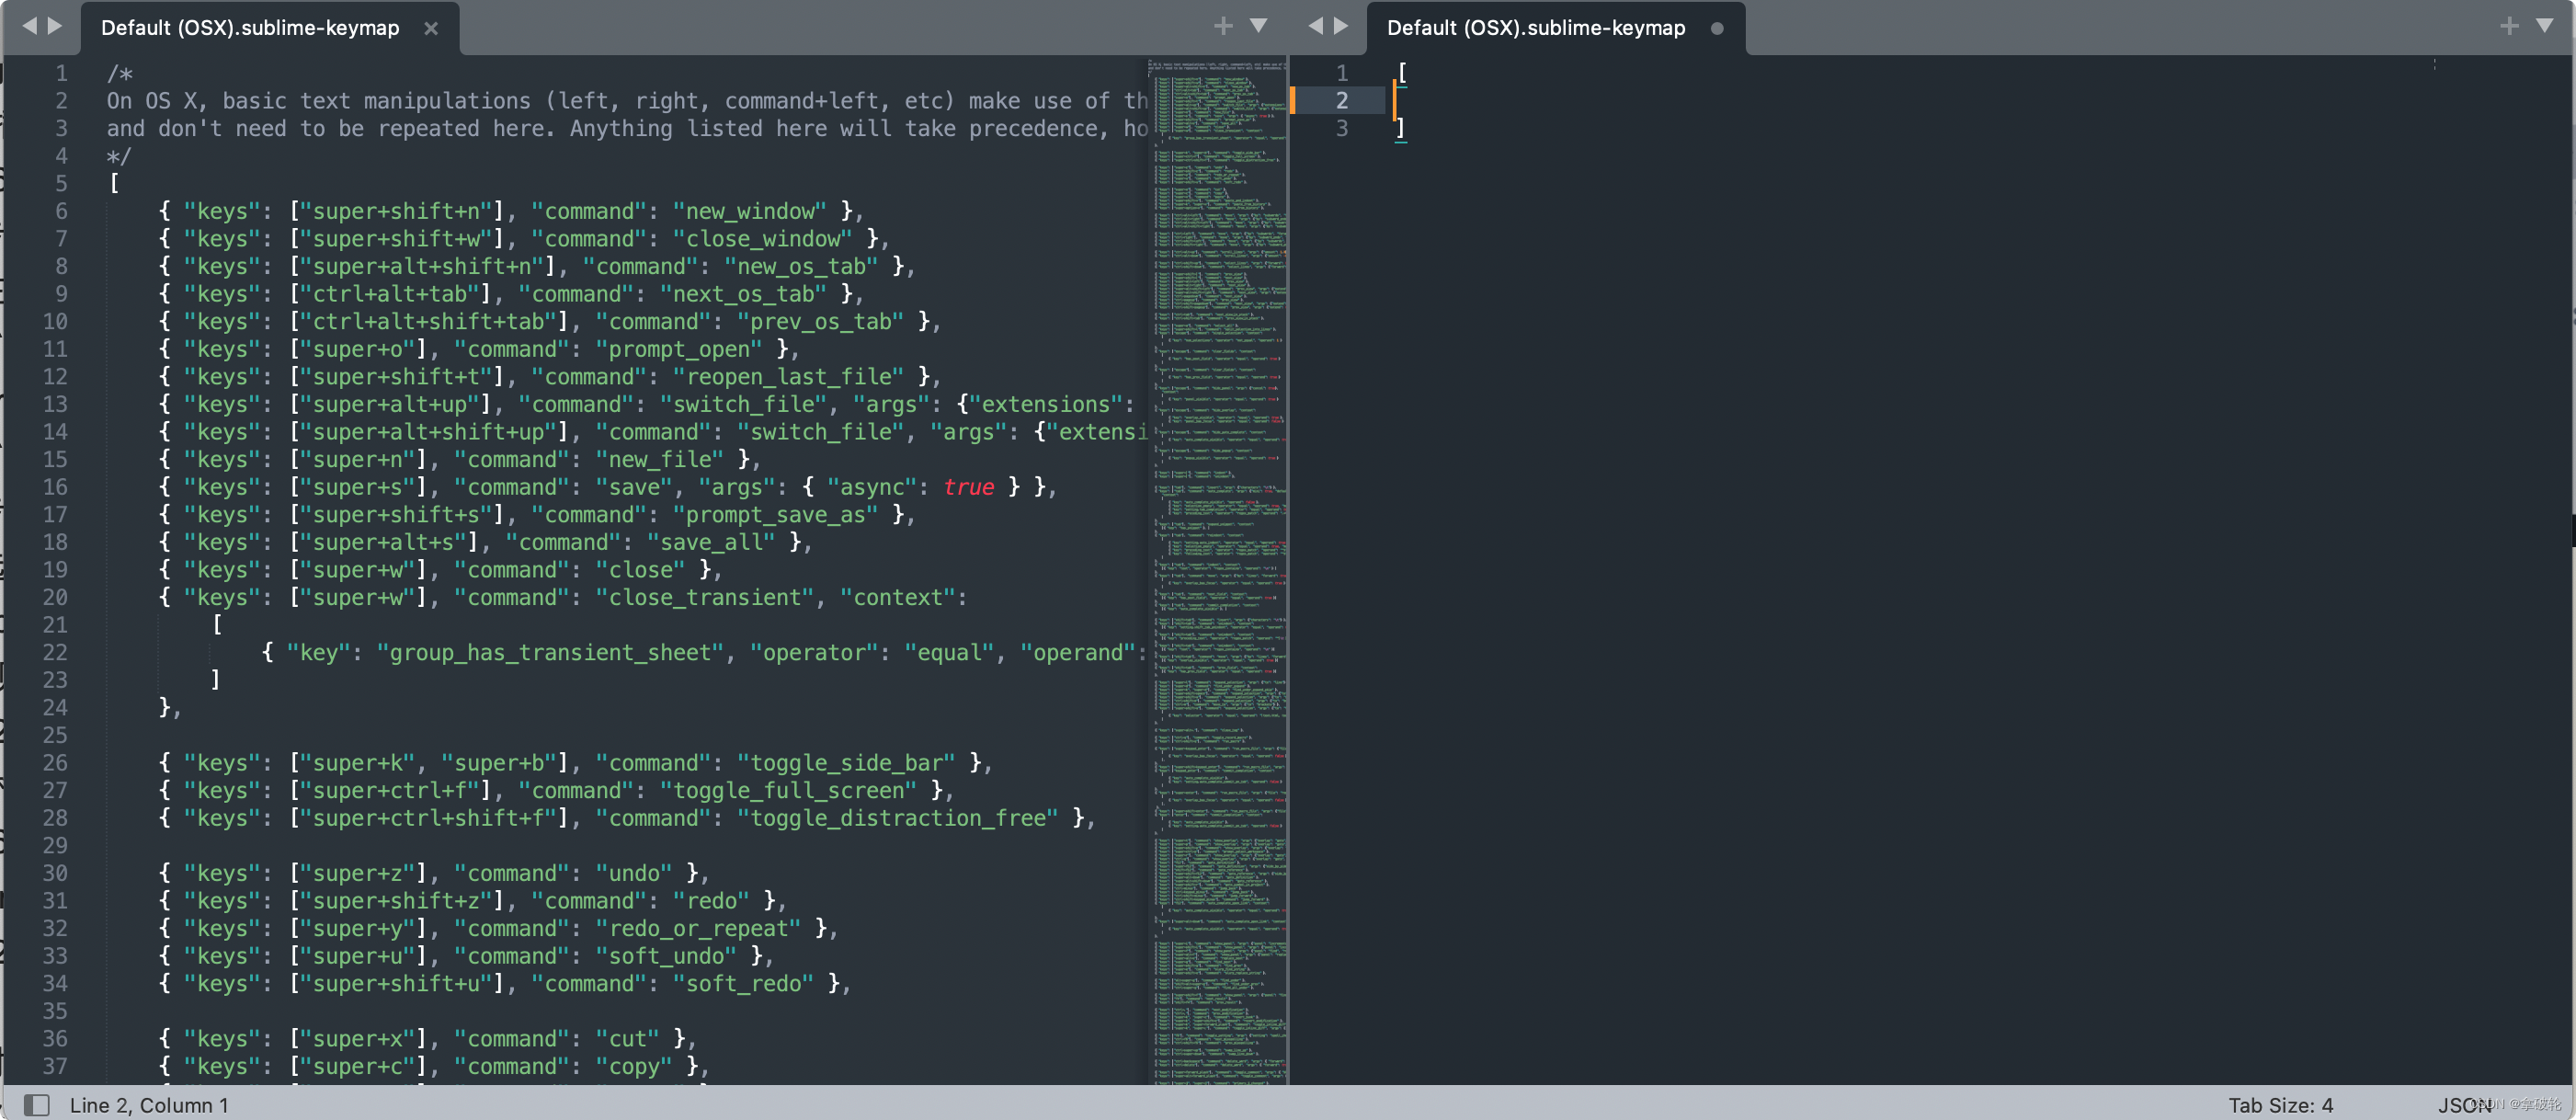Click "save_all" command text
Screen dimensions: 2576x1120
click(711, 542)
